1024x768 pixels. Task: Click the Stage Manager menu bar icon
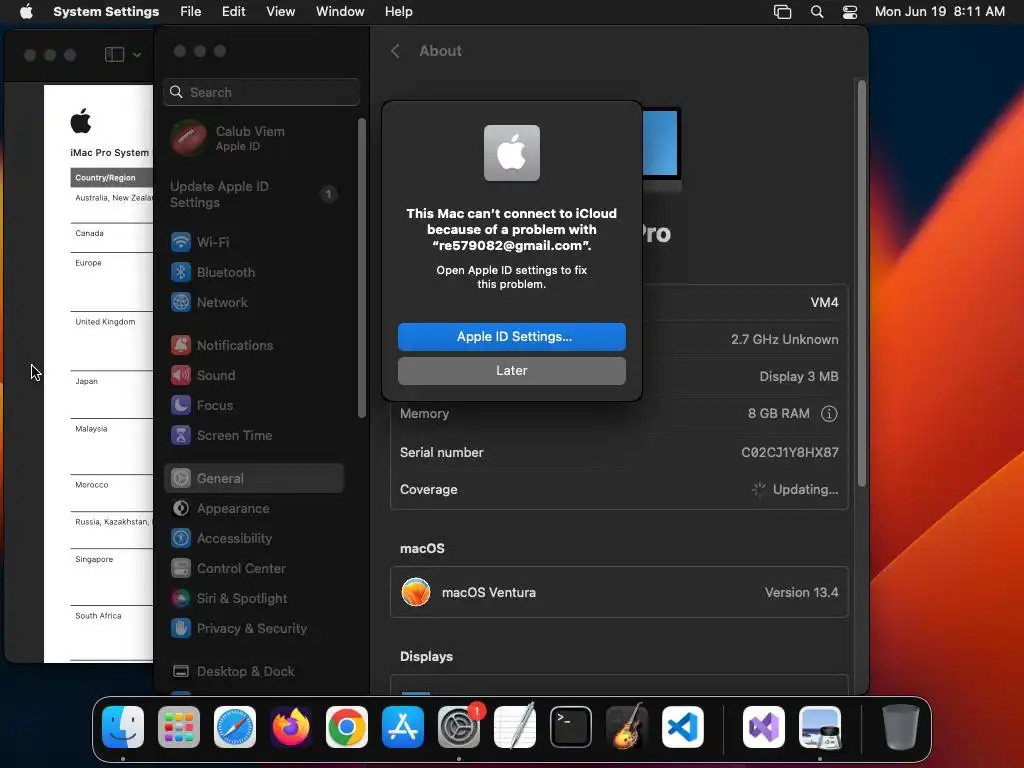pos(782,12)
